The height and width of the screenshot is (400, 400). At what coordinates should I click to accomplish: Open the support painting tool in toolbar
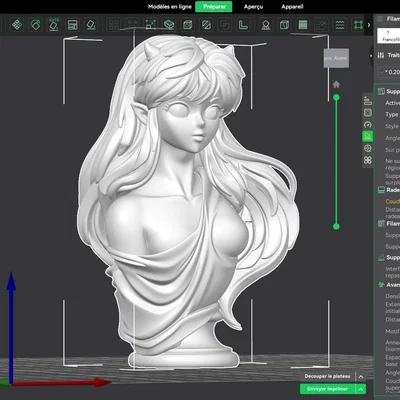point(266,25)
